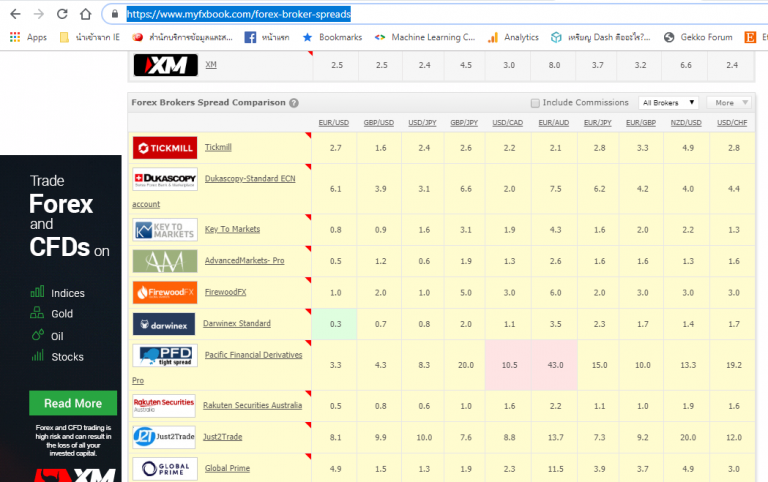The image size is (768, 482).
Task: Open the Tickmill broker link
Action: click(x=218, y=147)
